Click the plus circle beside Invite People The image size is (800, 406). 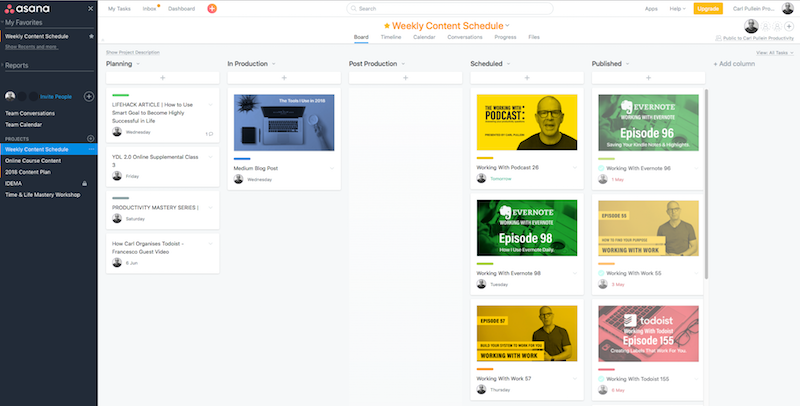tap(89, 96)
